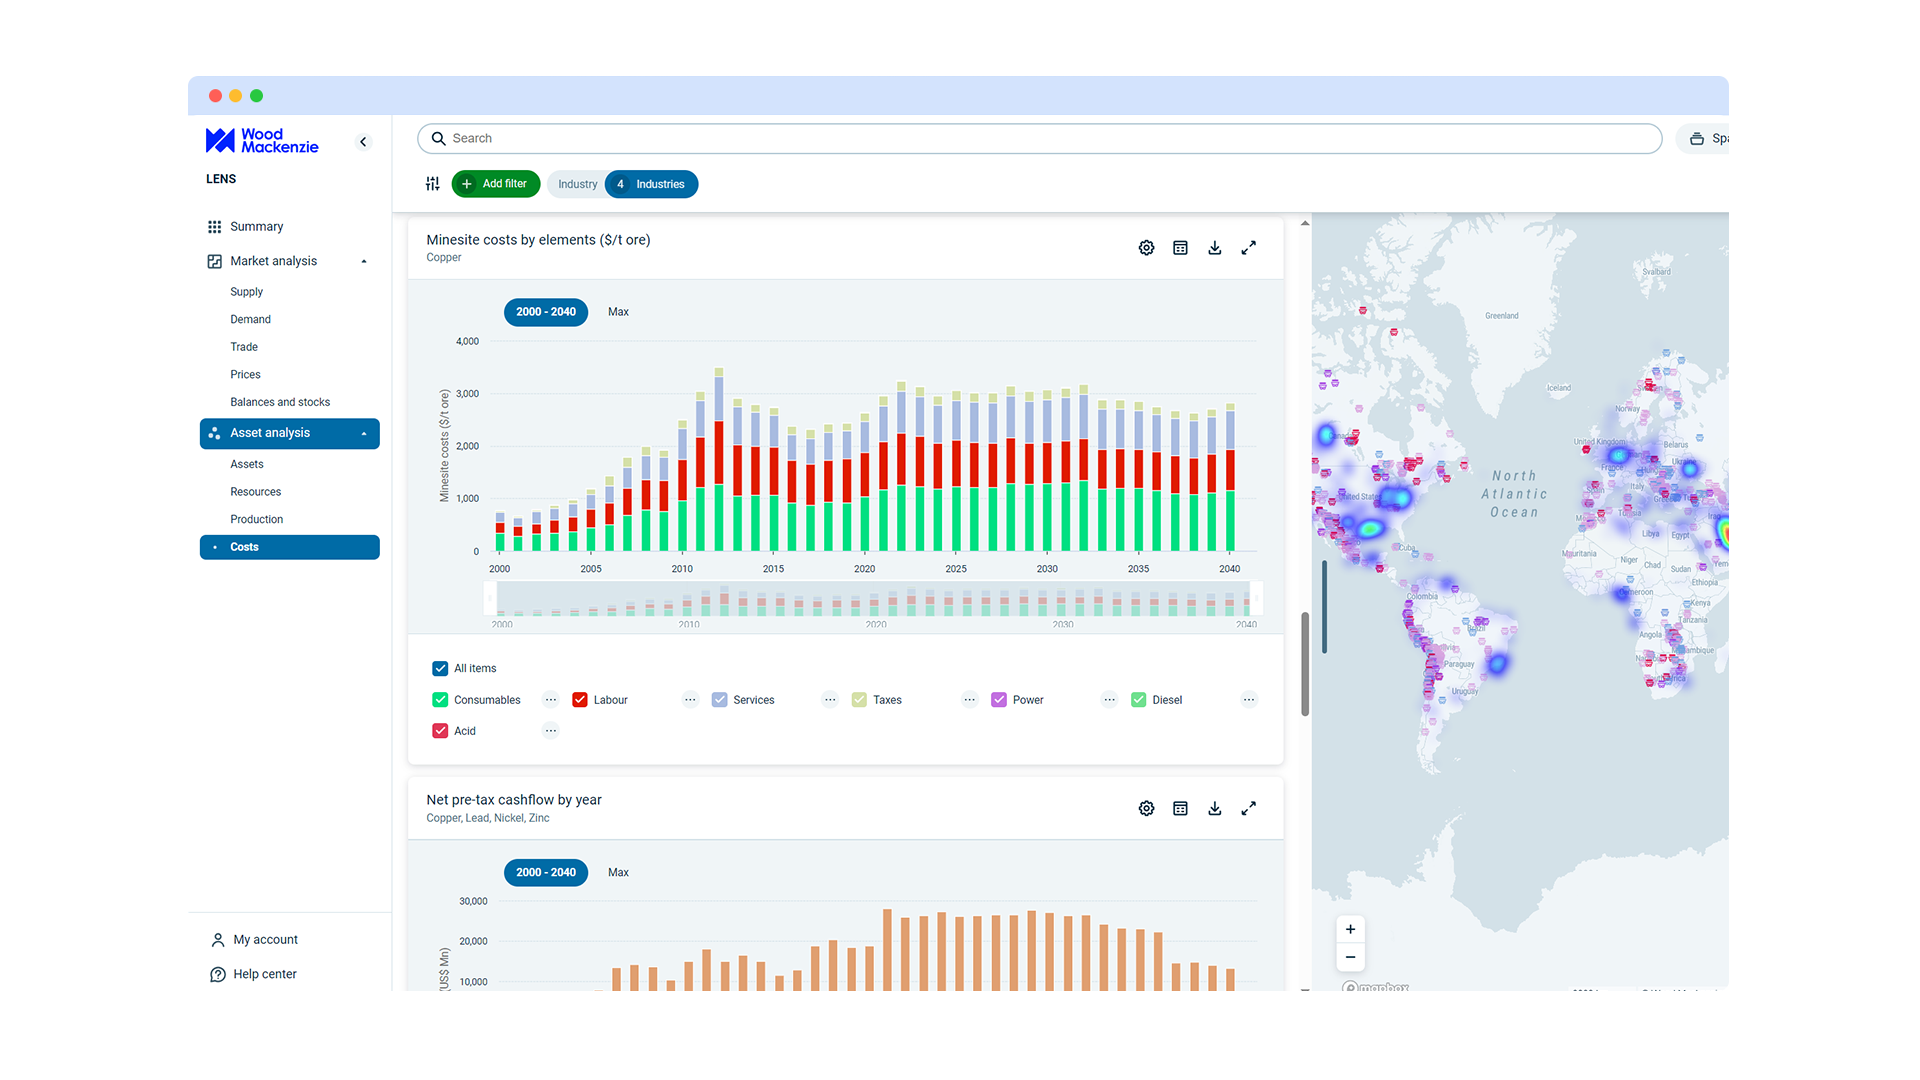Uncheck the All items checkbox

(x=440, y=668)
